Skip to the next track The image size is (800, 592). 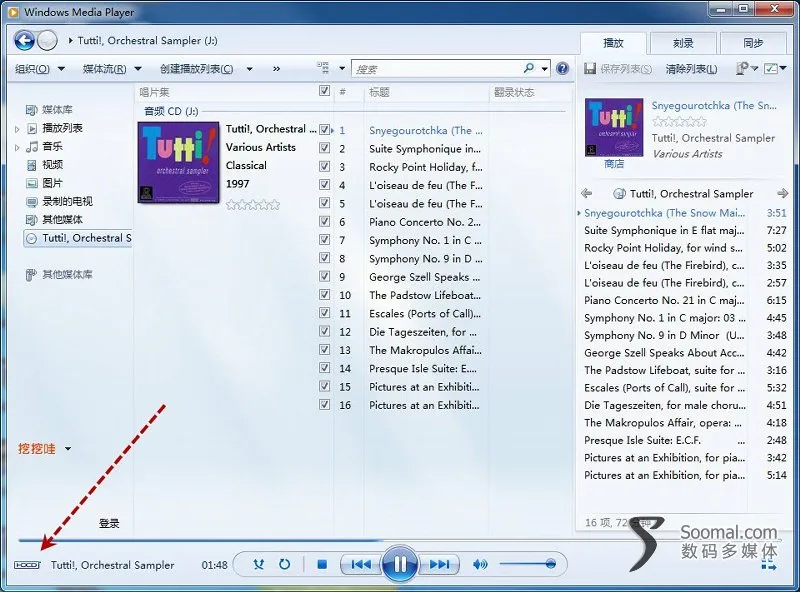tap(439, 564)
